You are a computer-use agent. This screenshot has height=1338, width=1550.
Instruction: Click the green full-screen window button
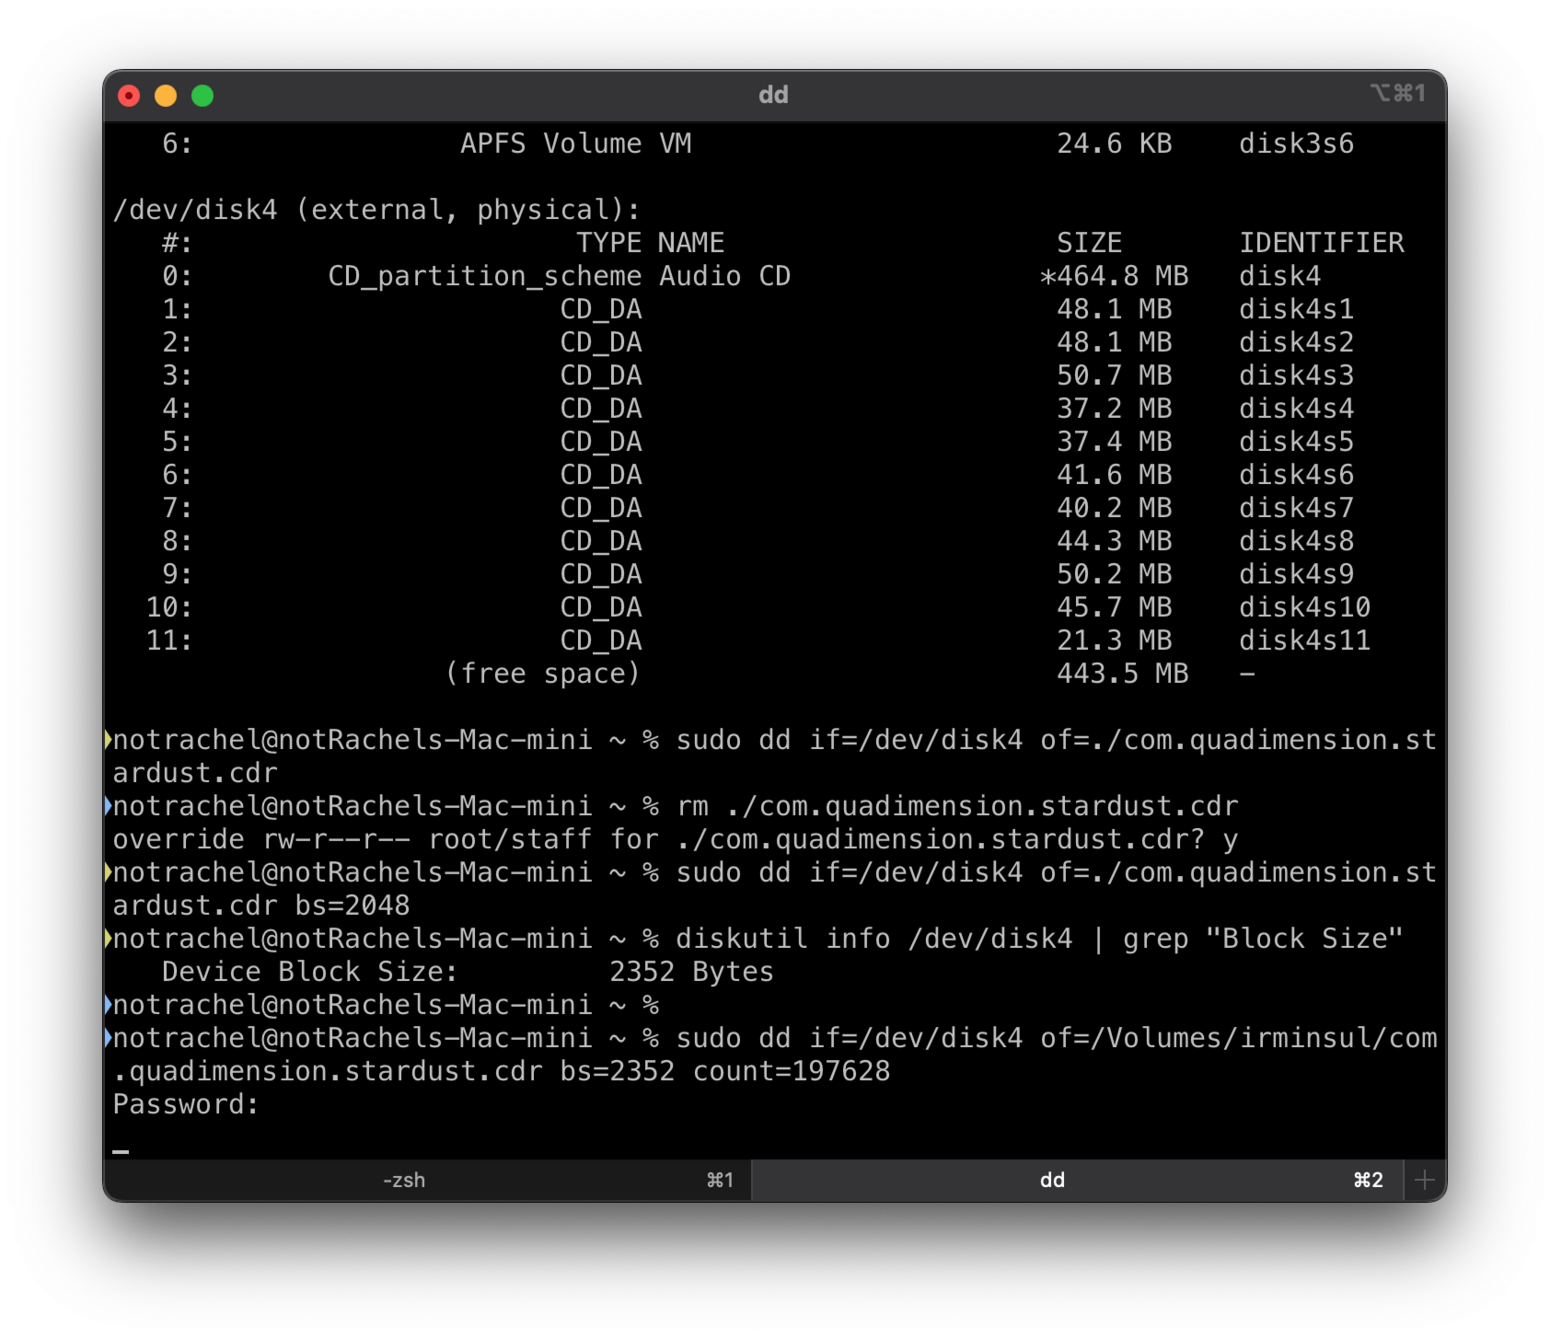pos(203,95)
